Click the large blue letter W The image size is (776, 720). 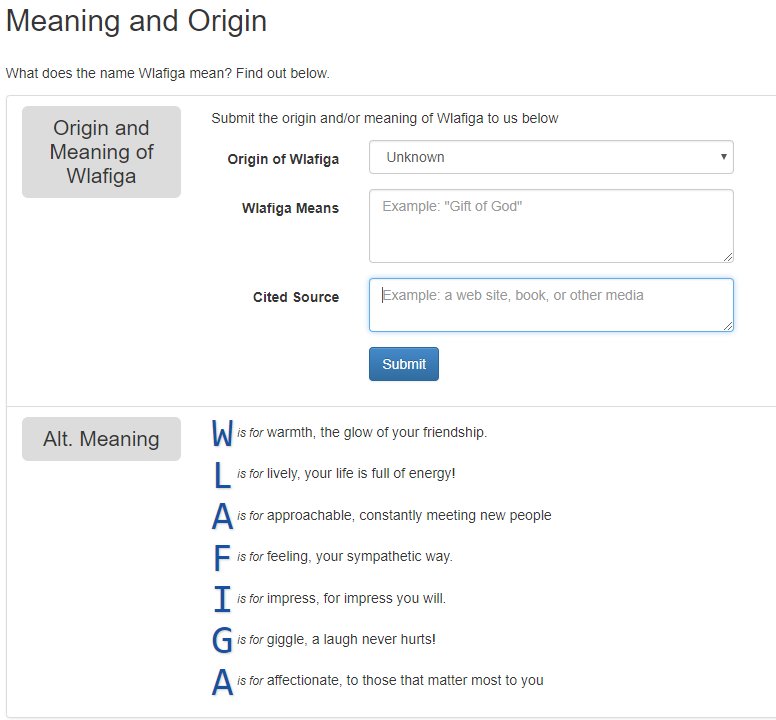pos(222,433)
